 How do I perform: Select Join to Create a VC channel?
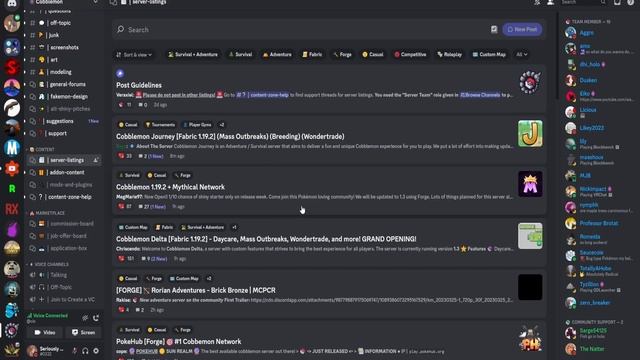(64, 299)
